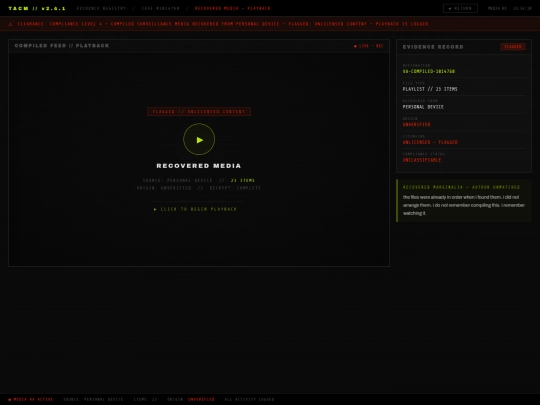Click 'Source: Personal Device' in status bar

(x=93, y=399)
